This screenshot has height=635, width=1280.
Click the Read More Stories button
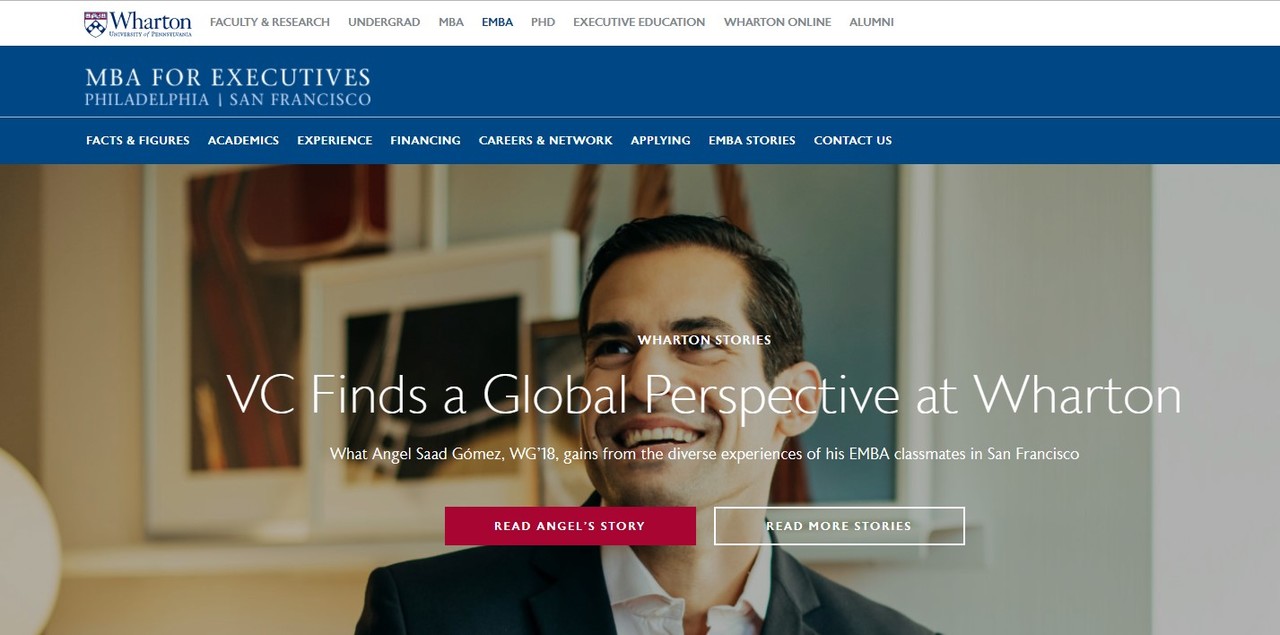[x=839, y=526]
